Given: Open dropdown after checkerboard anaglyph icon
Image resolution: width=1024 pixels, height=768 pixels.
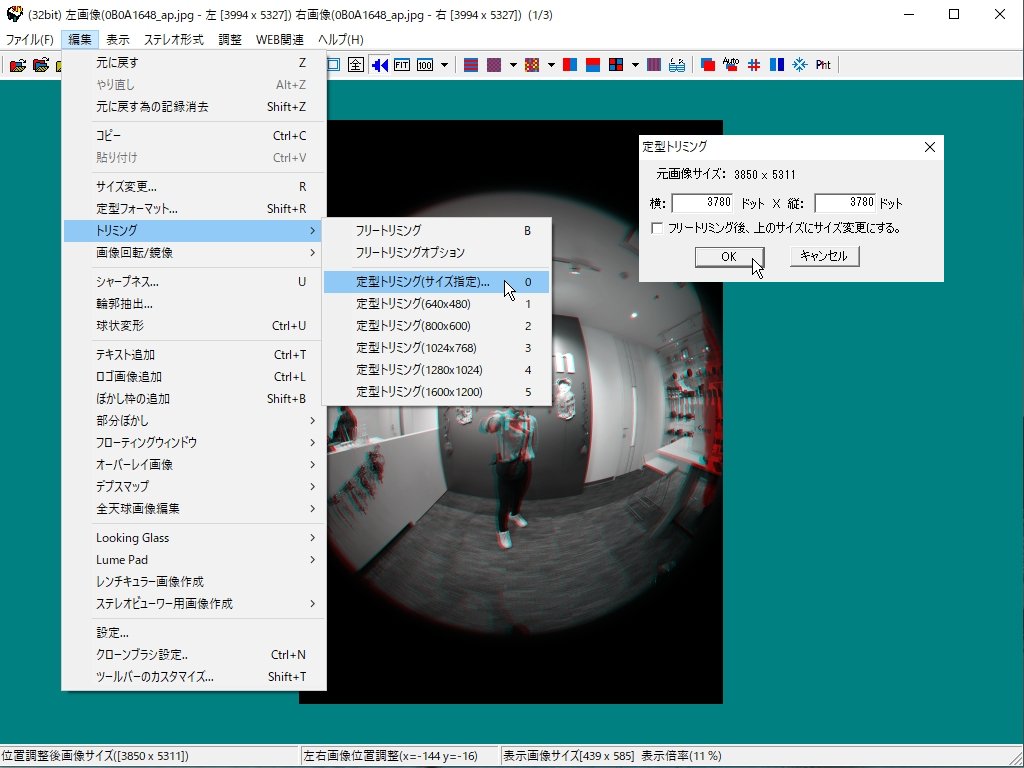Looking at the screenshot, I should tap(551, 65).
